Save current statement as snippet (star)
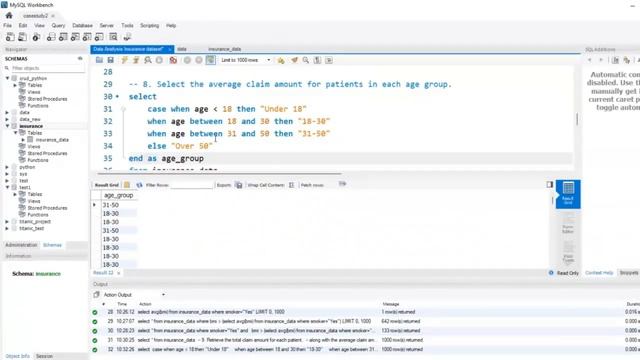The height and width of the screenshot is (360, 640). 281,60
